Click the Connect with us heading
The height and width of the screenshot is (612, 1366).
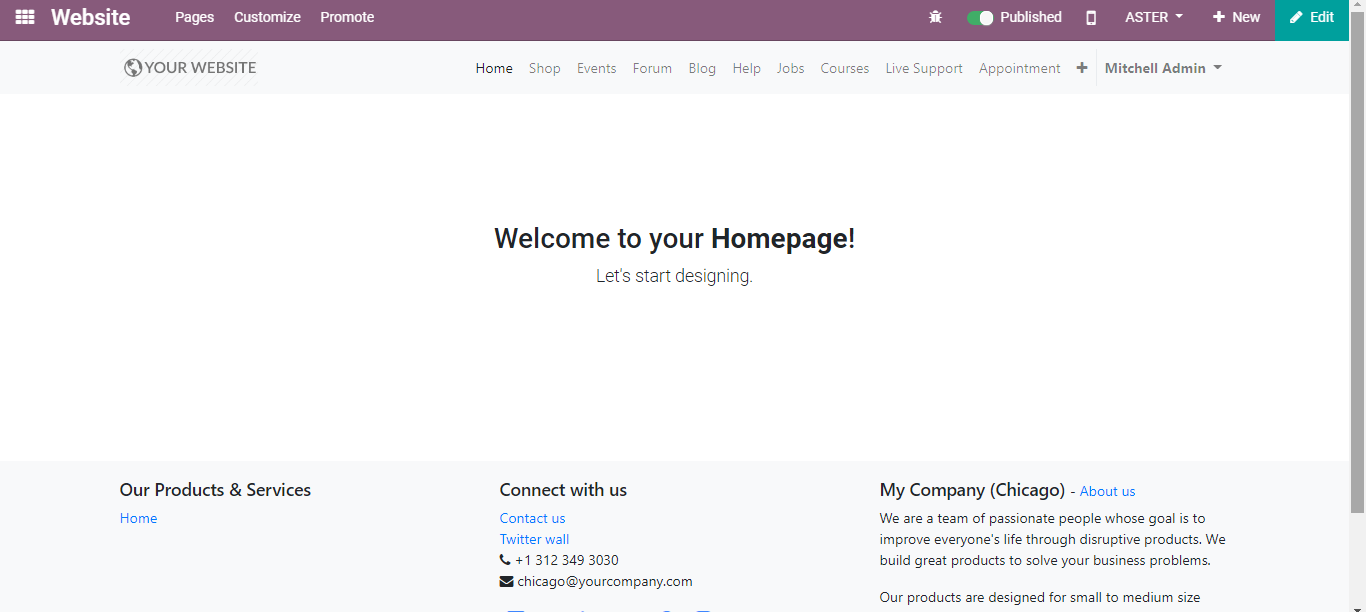coord(563,490)
